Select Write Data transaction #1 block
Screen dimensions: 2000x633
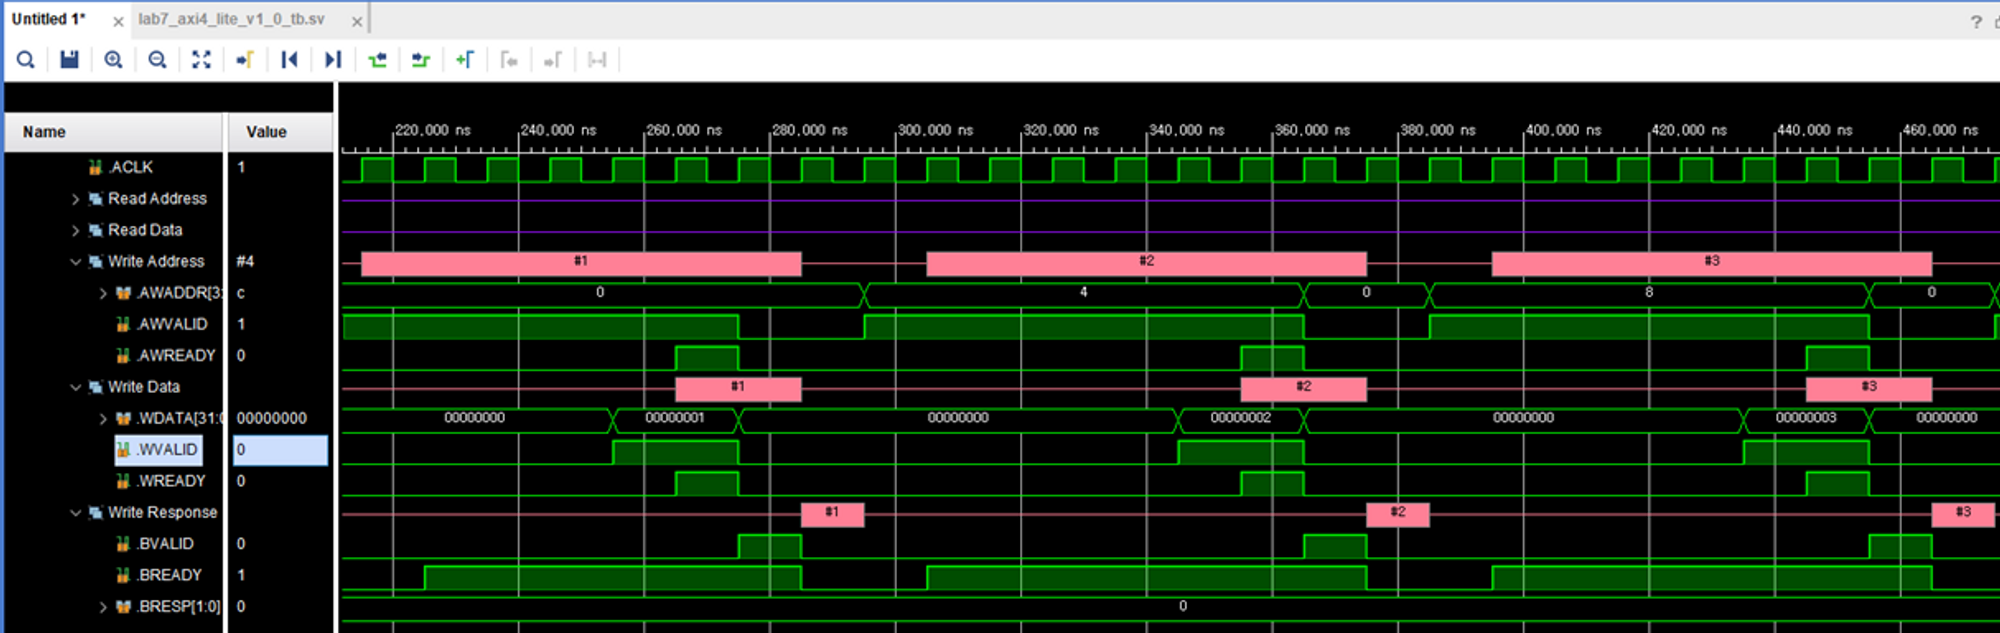738,389
